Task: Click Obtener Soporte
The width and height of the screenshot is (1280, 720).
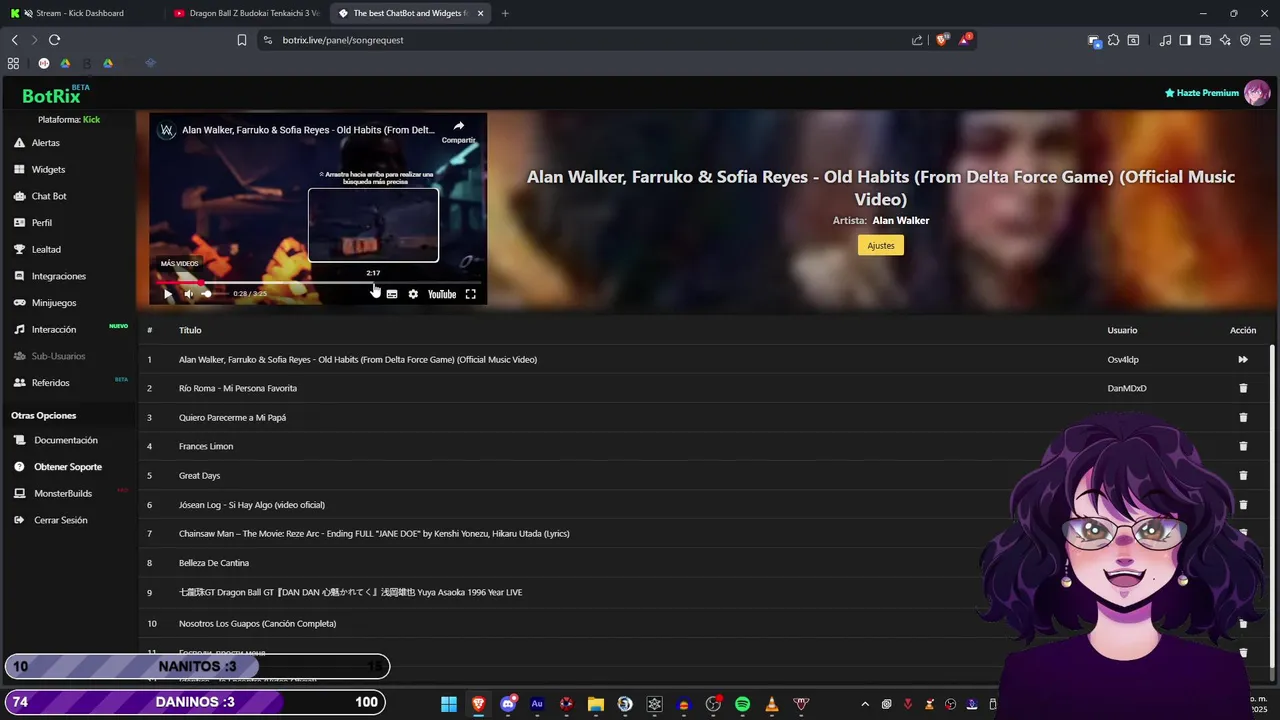Action: [68, 467]
